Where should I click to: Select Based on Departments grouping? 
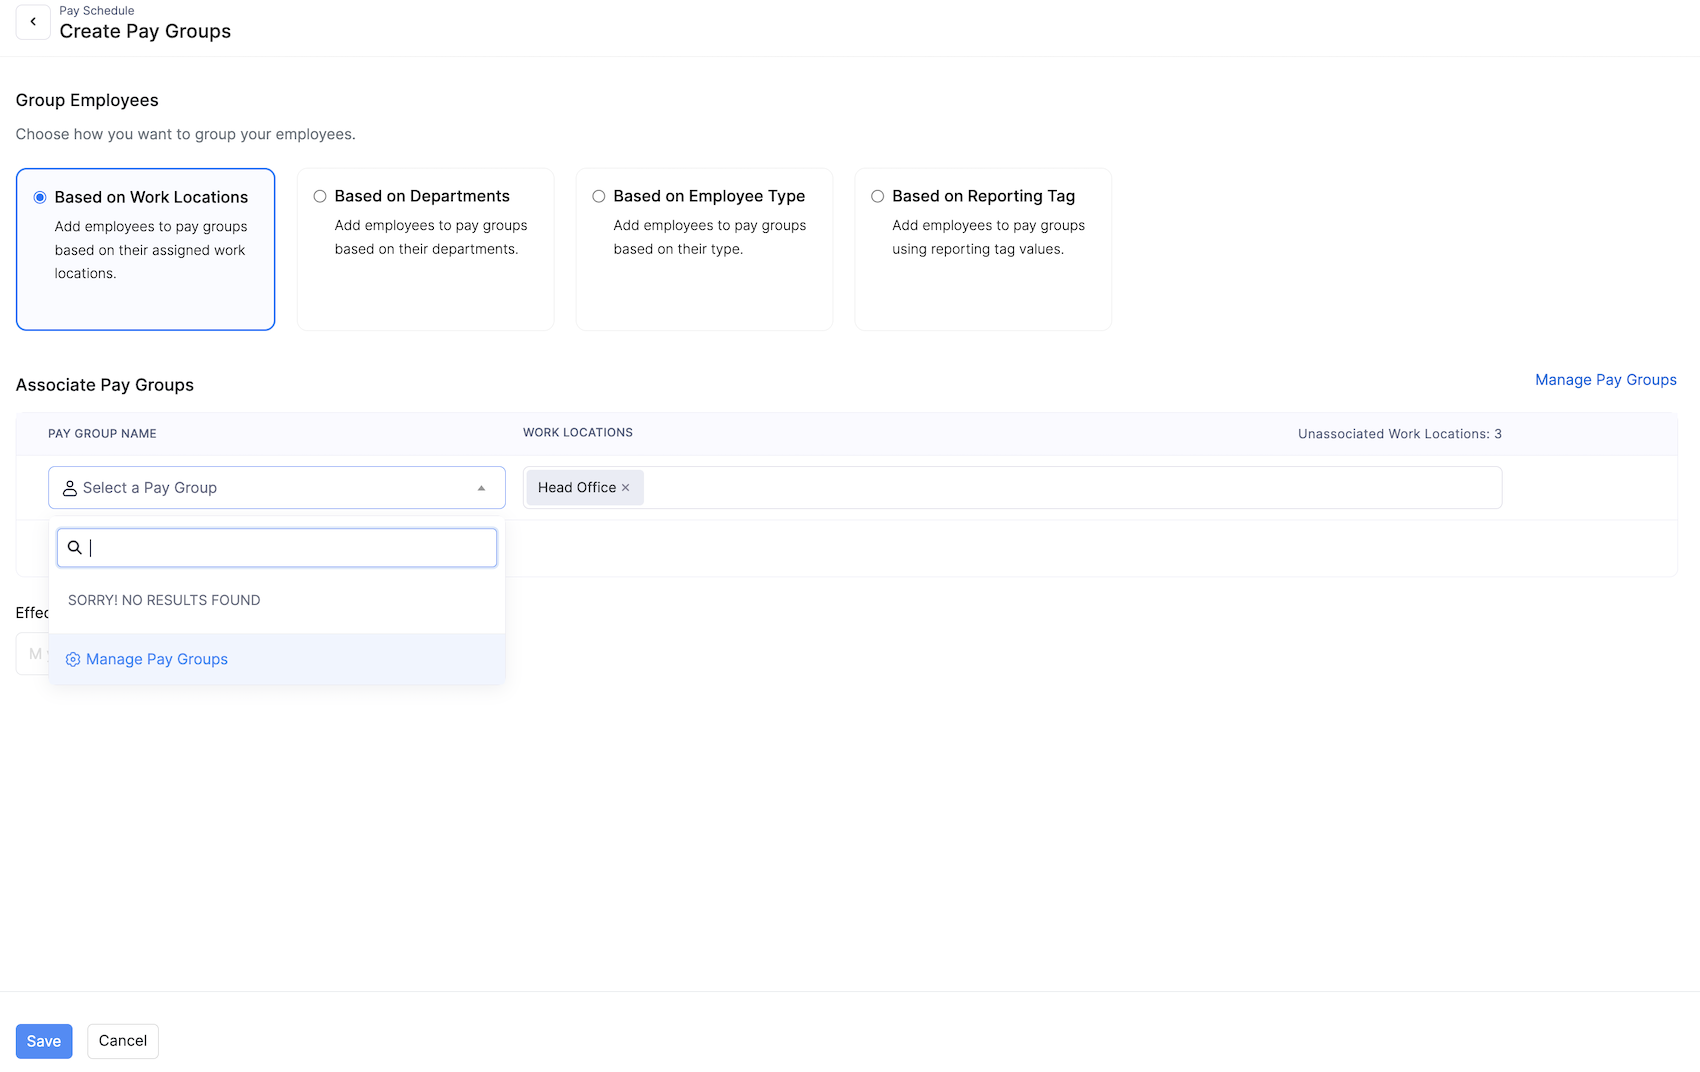pos(320,196)
